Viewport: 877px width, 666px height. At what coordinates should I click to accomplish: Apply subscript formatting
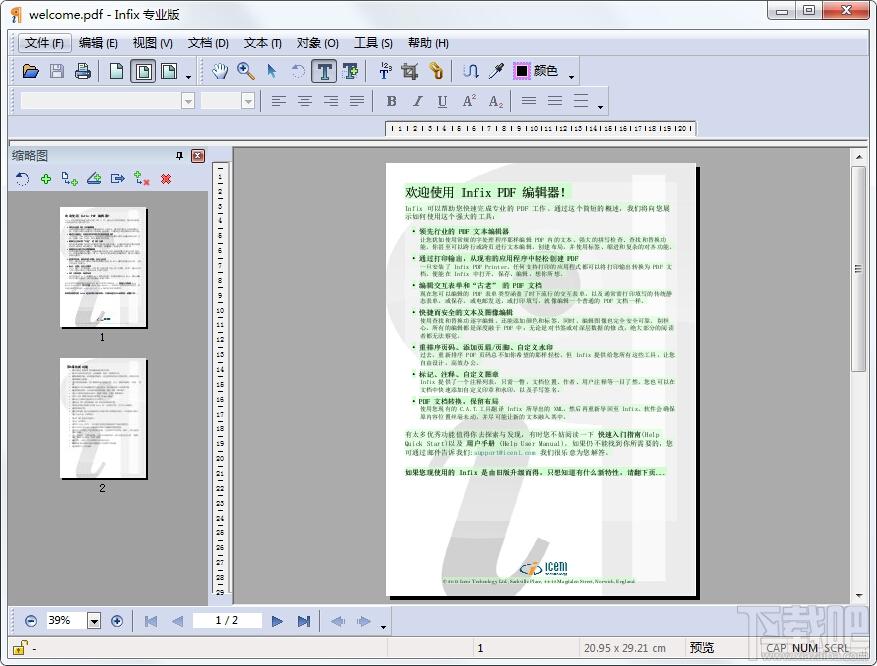click(496, 101)
